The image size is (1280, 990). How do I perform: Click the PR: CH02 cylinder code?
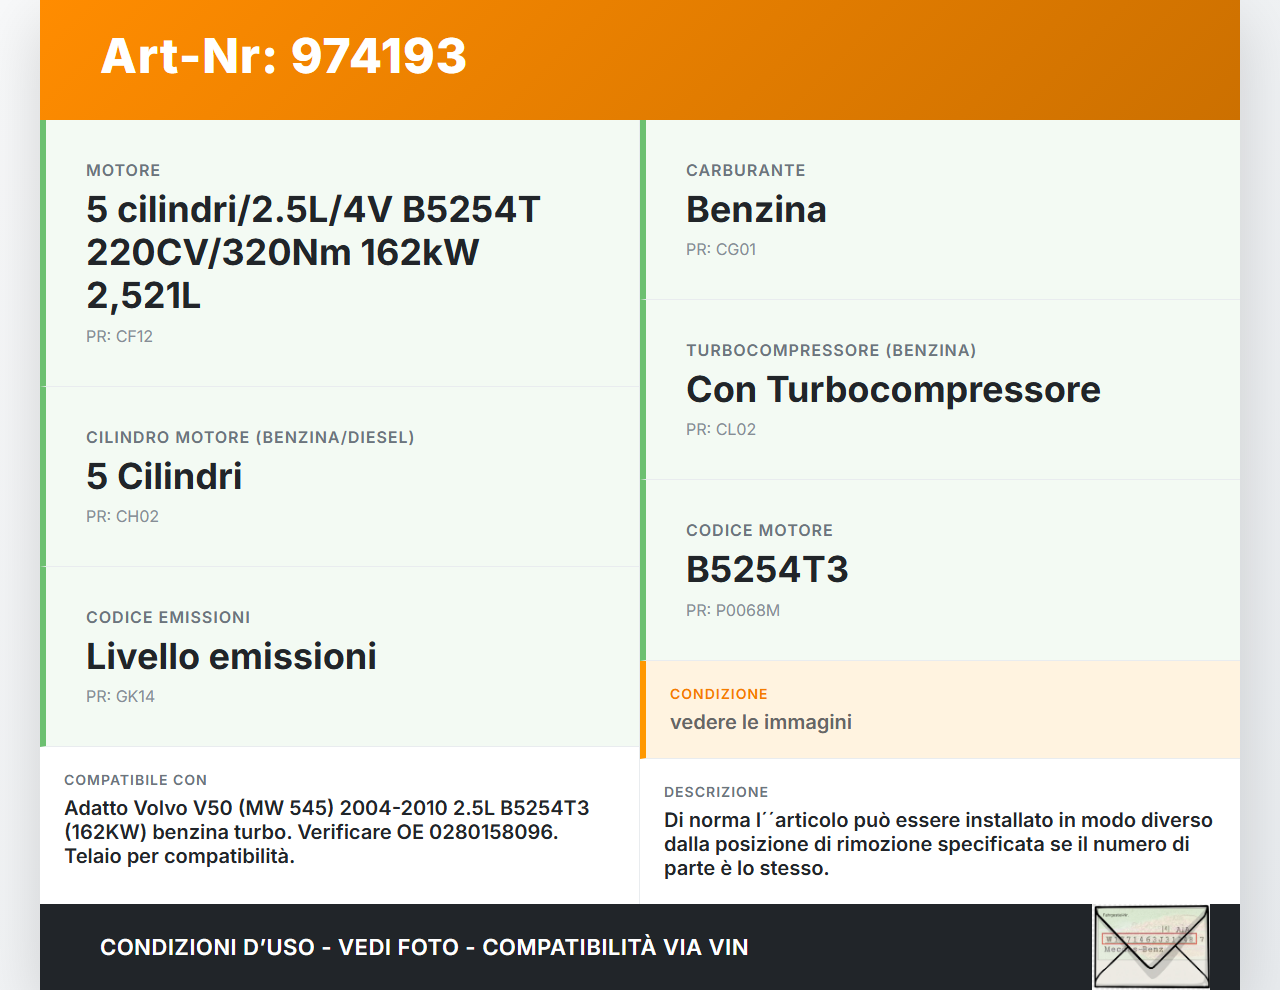click(x=122, y=517)
